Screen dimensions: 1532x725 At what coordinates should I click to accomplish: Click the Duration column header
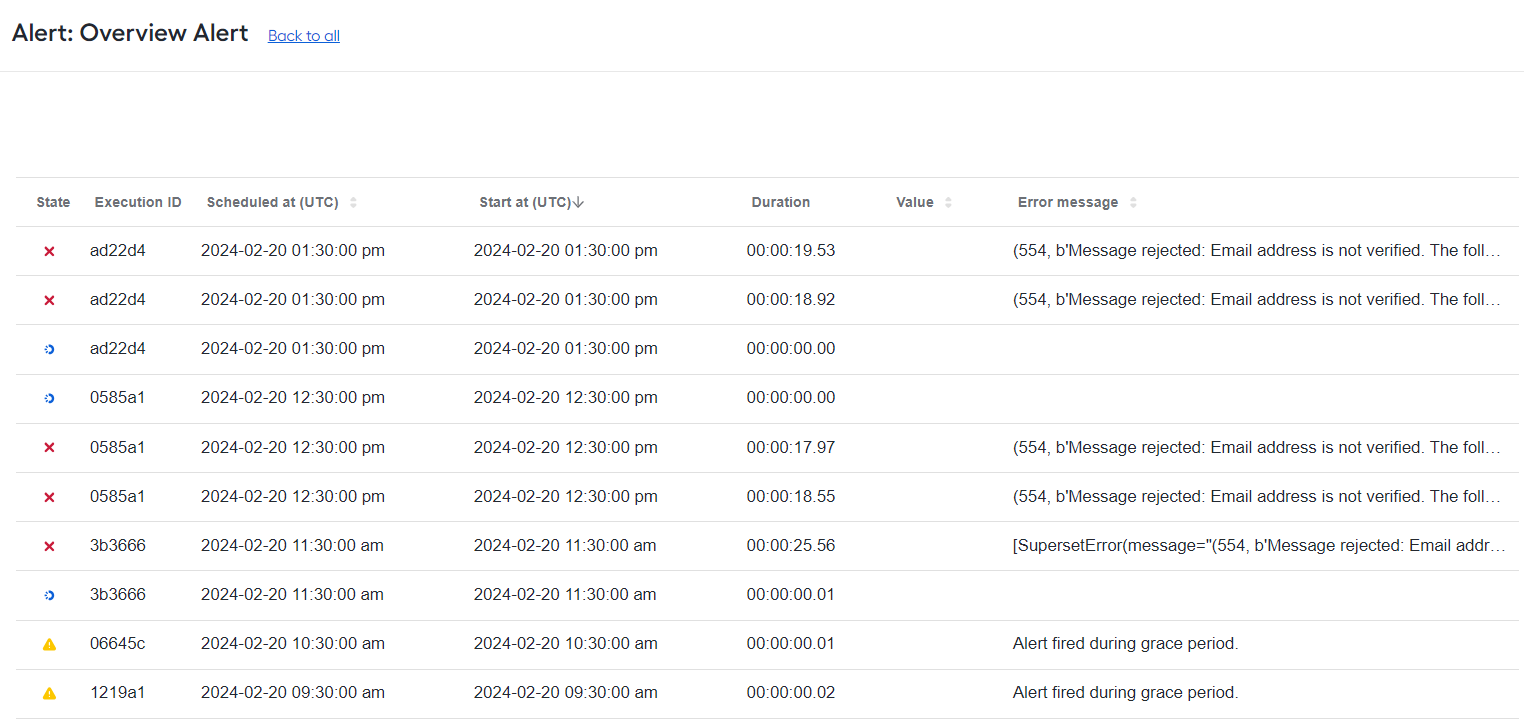781,202
